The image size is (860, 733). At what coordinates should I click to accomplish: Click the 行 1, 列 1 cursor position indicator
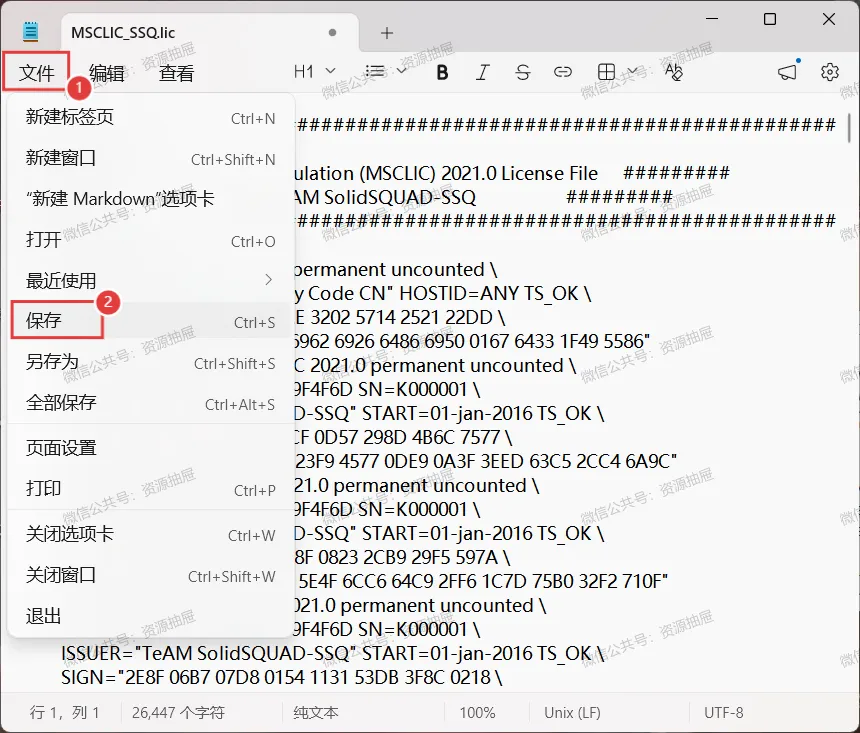pyautogui.click(x=65, y=713)
